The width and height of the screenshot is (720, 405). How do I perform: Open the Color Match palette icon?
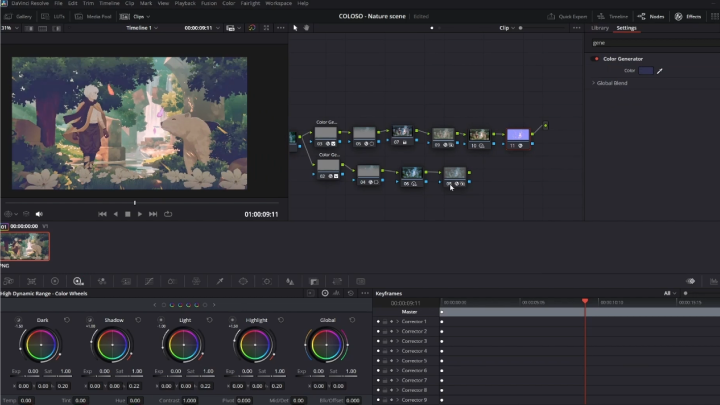click(31, 281)
